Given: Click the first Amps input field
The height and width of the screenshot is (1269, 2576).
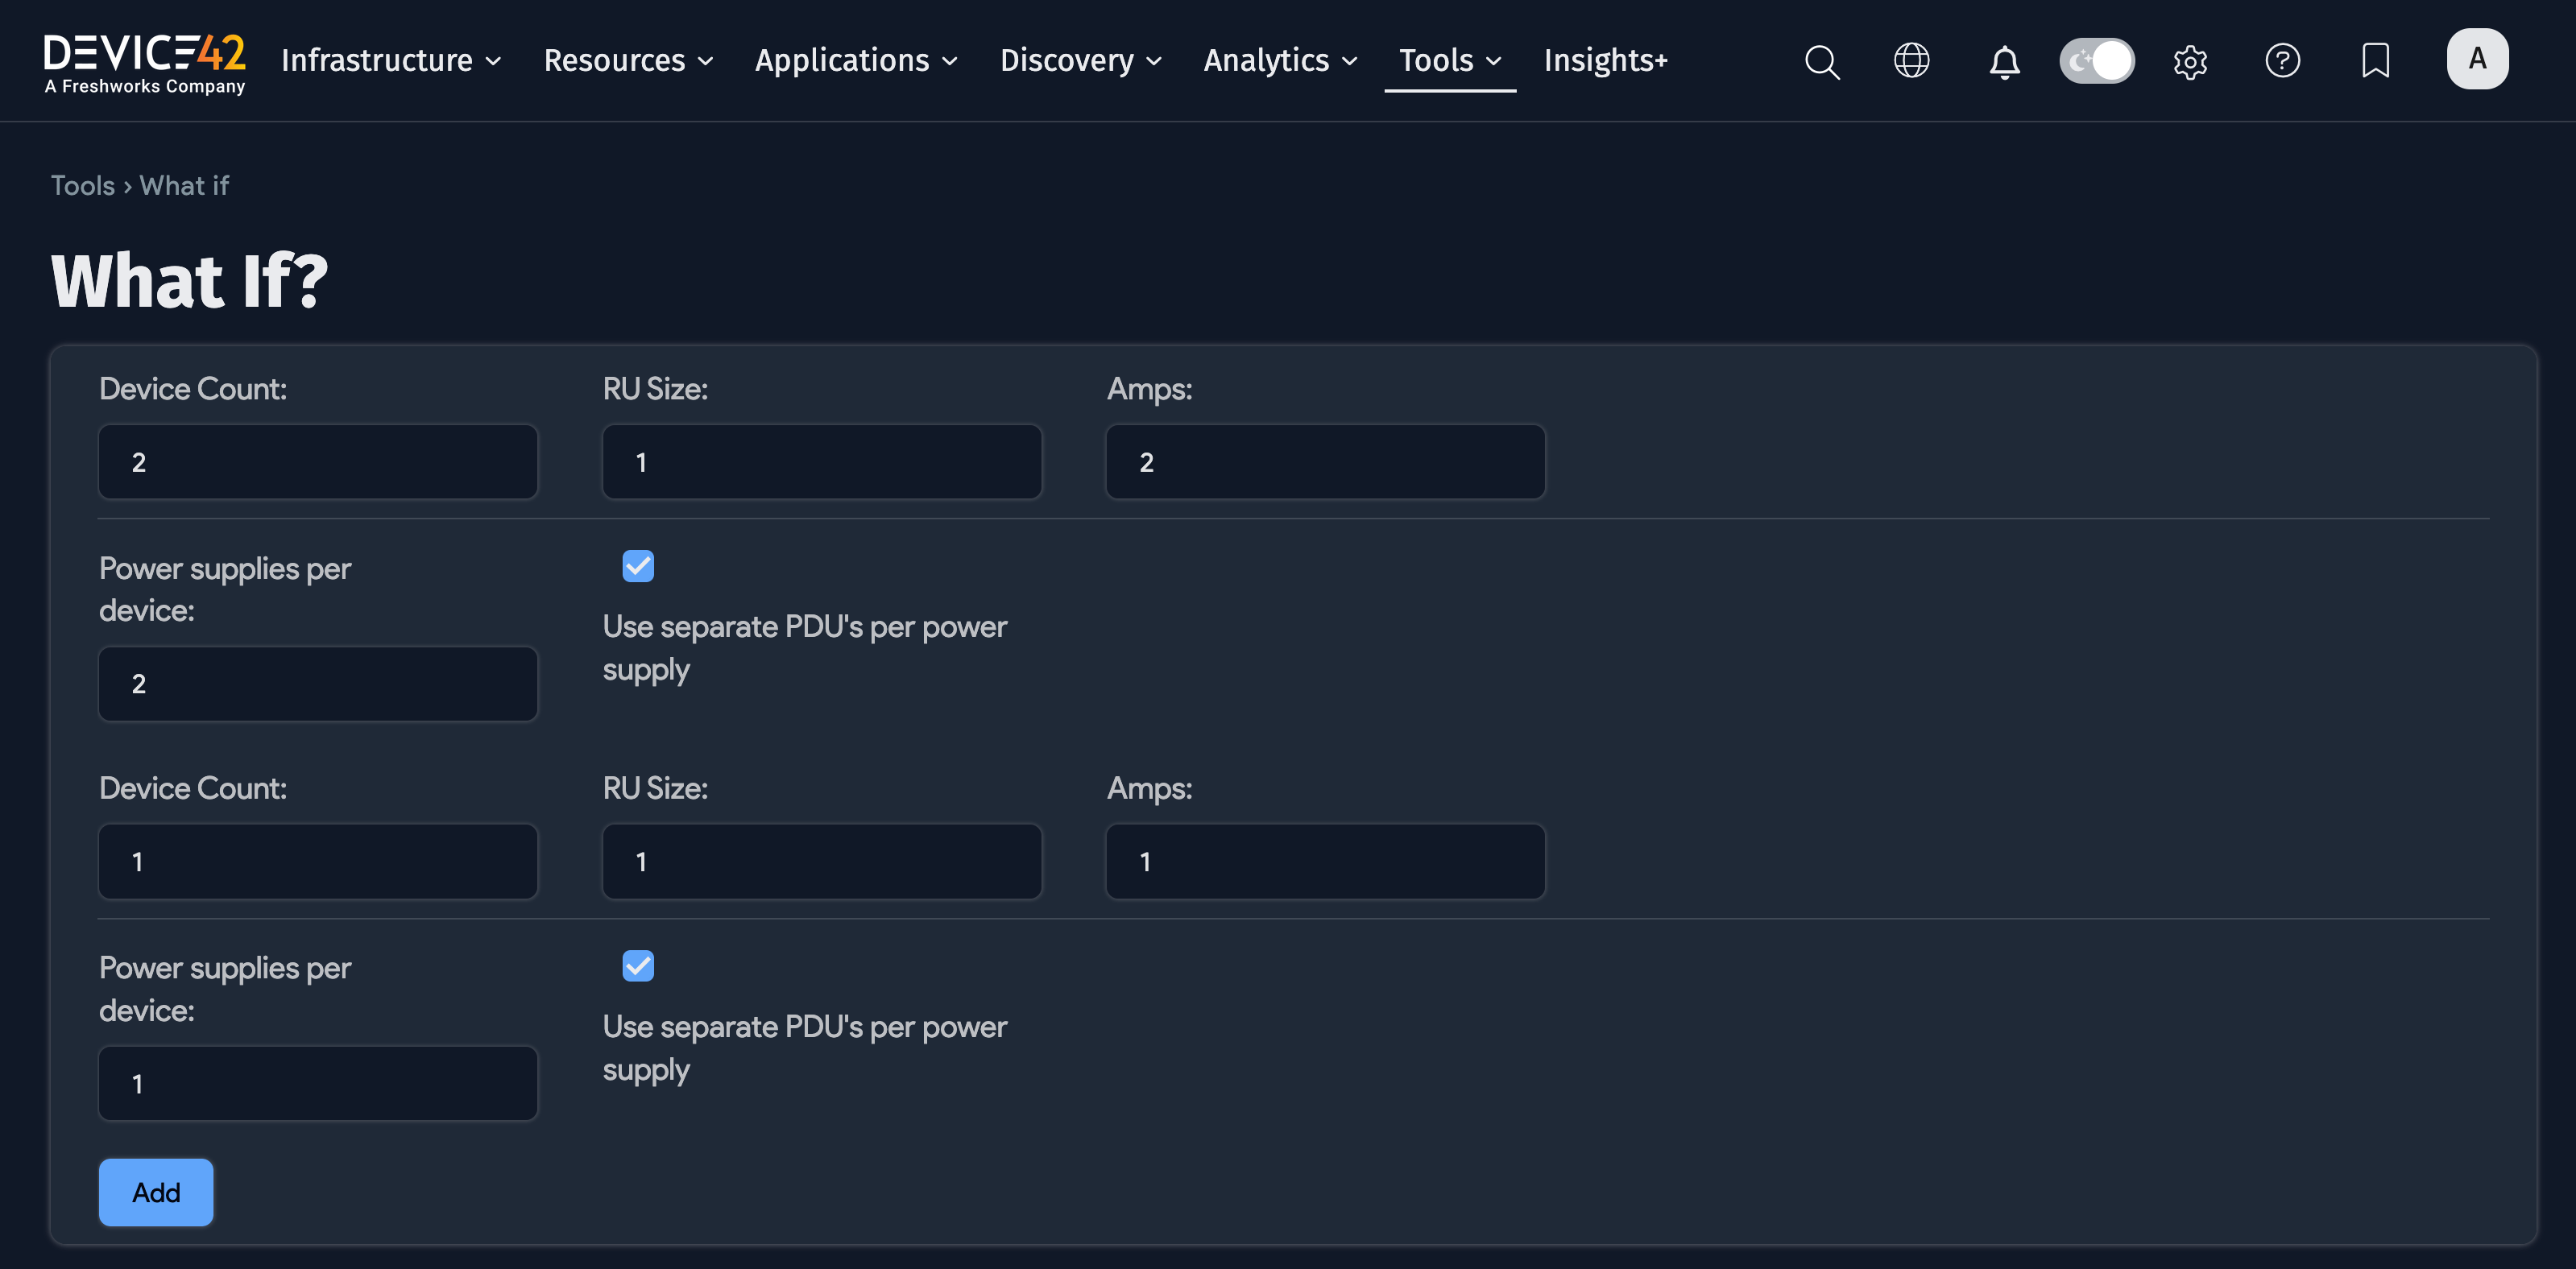Looking at the screenshot, I should point(1325,461).
